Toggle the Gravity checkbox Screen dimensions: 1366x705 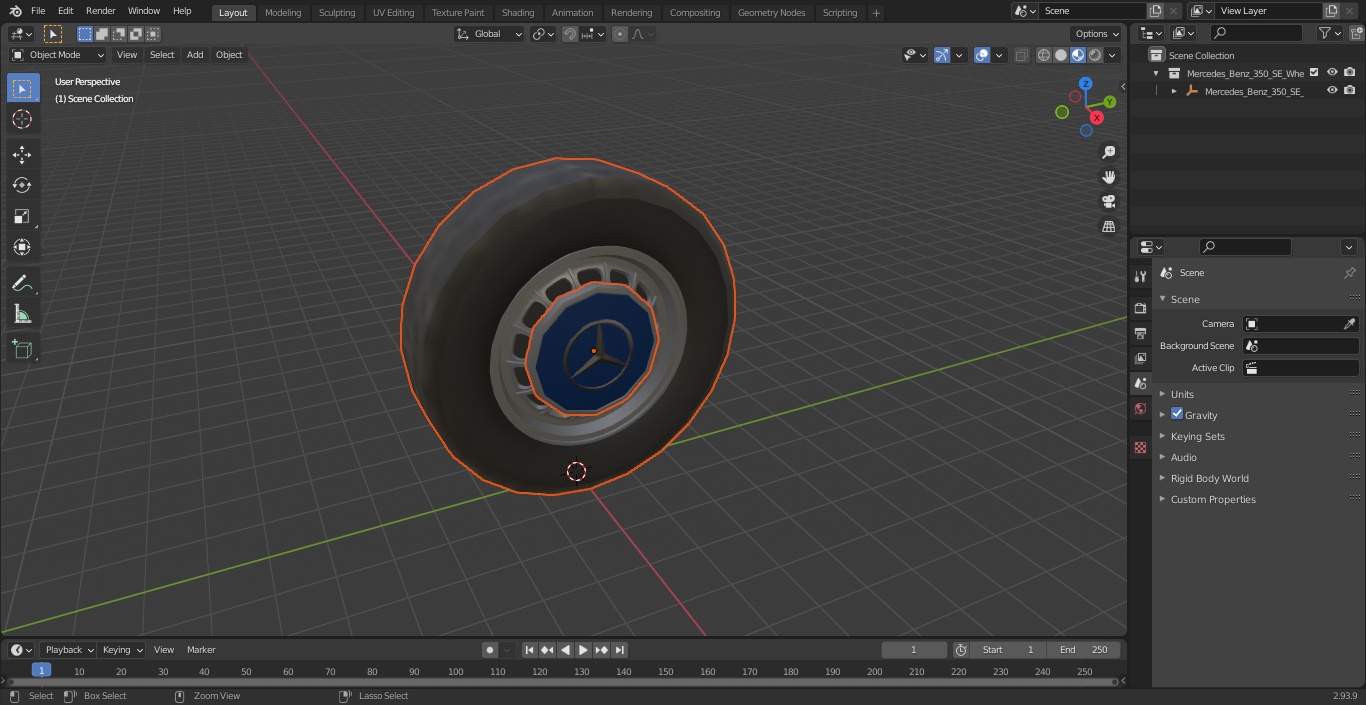coord(1177,414)
